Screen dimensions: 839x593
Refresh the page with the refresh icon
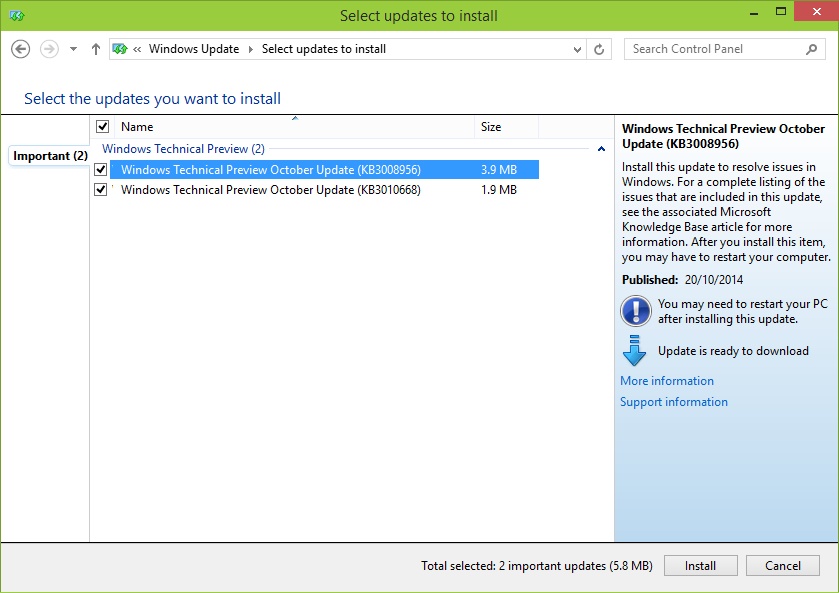pos(599,50)
